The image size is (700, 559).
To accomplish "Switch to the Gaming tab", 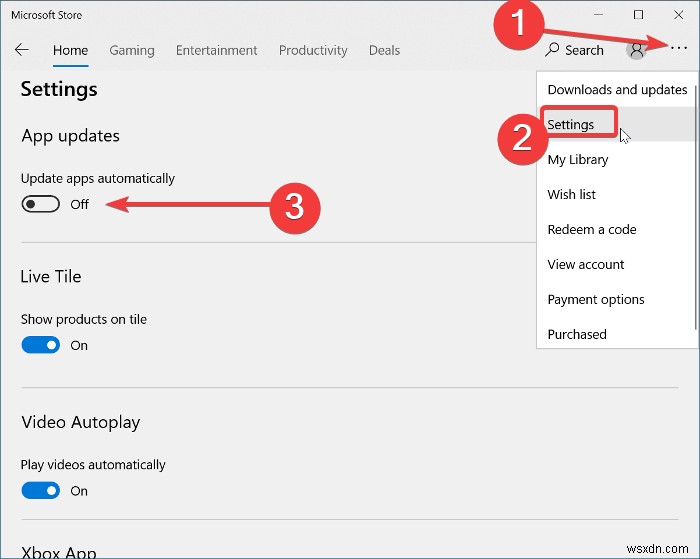I will point(132,50).
